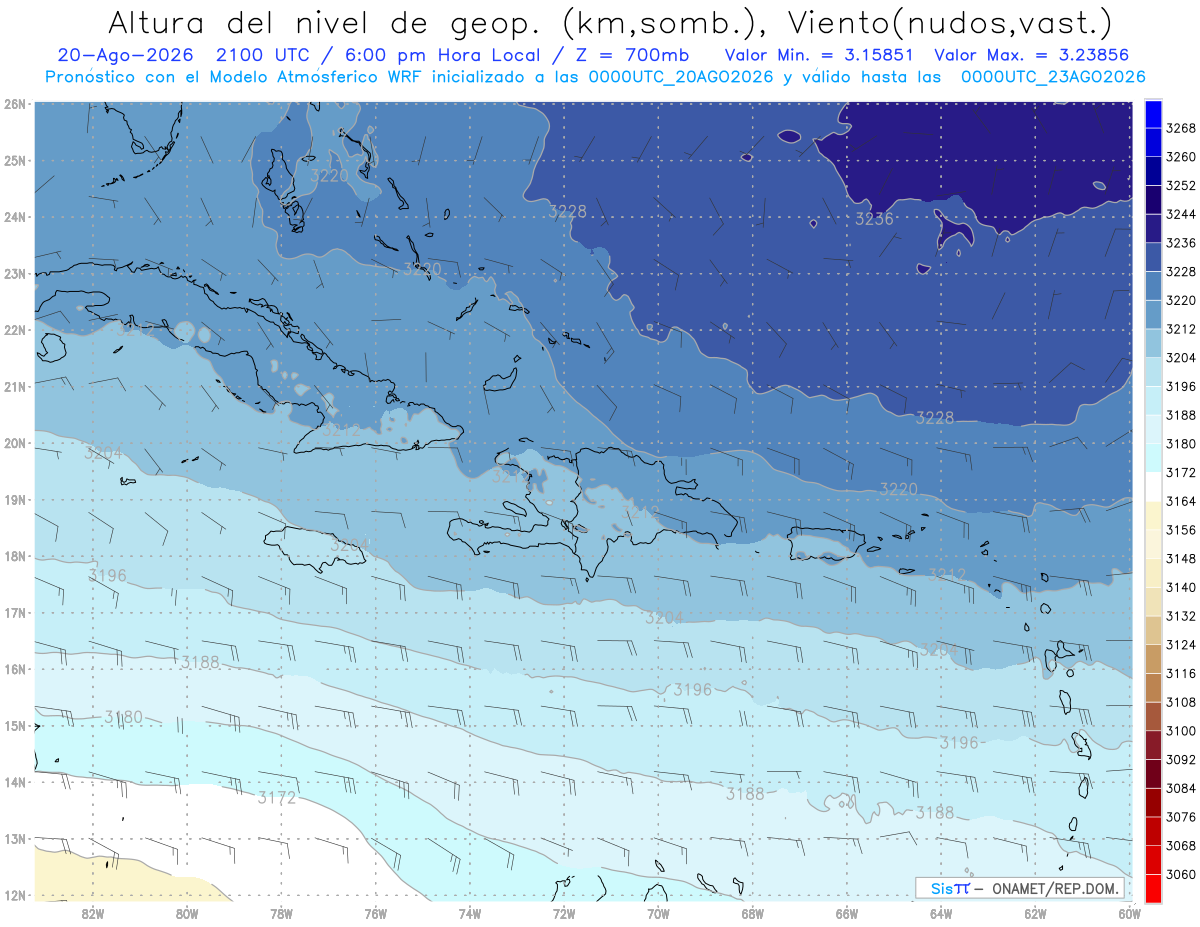The width and height of the screenshot is (1200, 927).
Task: Click the 3172 contour label on the map
Action: (276, 798)
